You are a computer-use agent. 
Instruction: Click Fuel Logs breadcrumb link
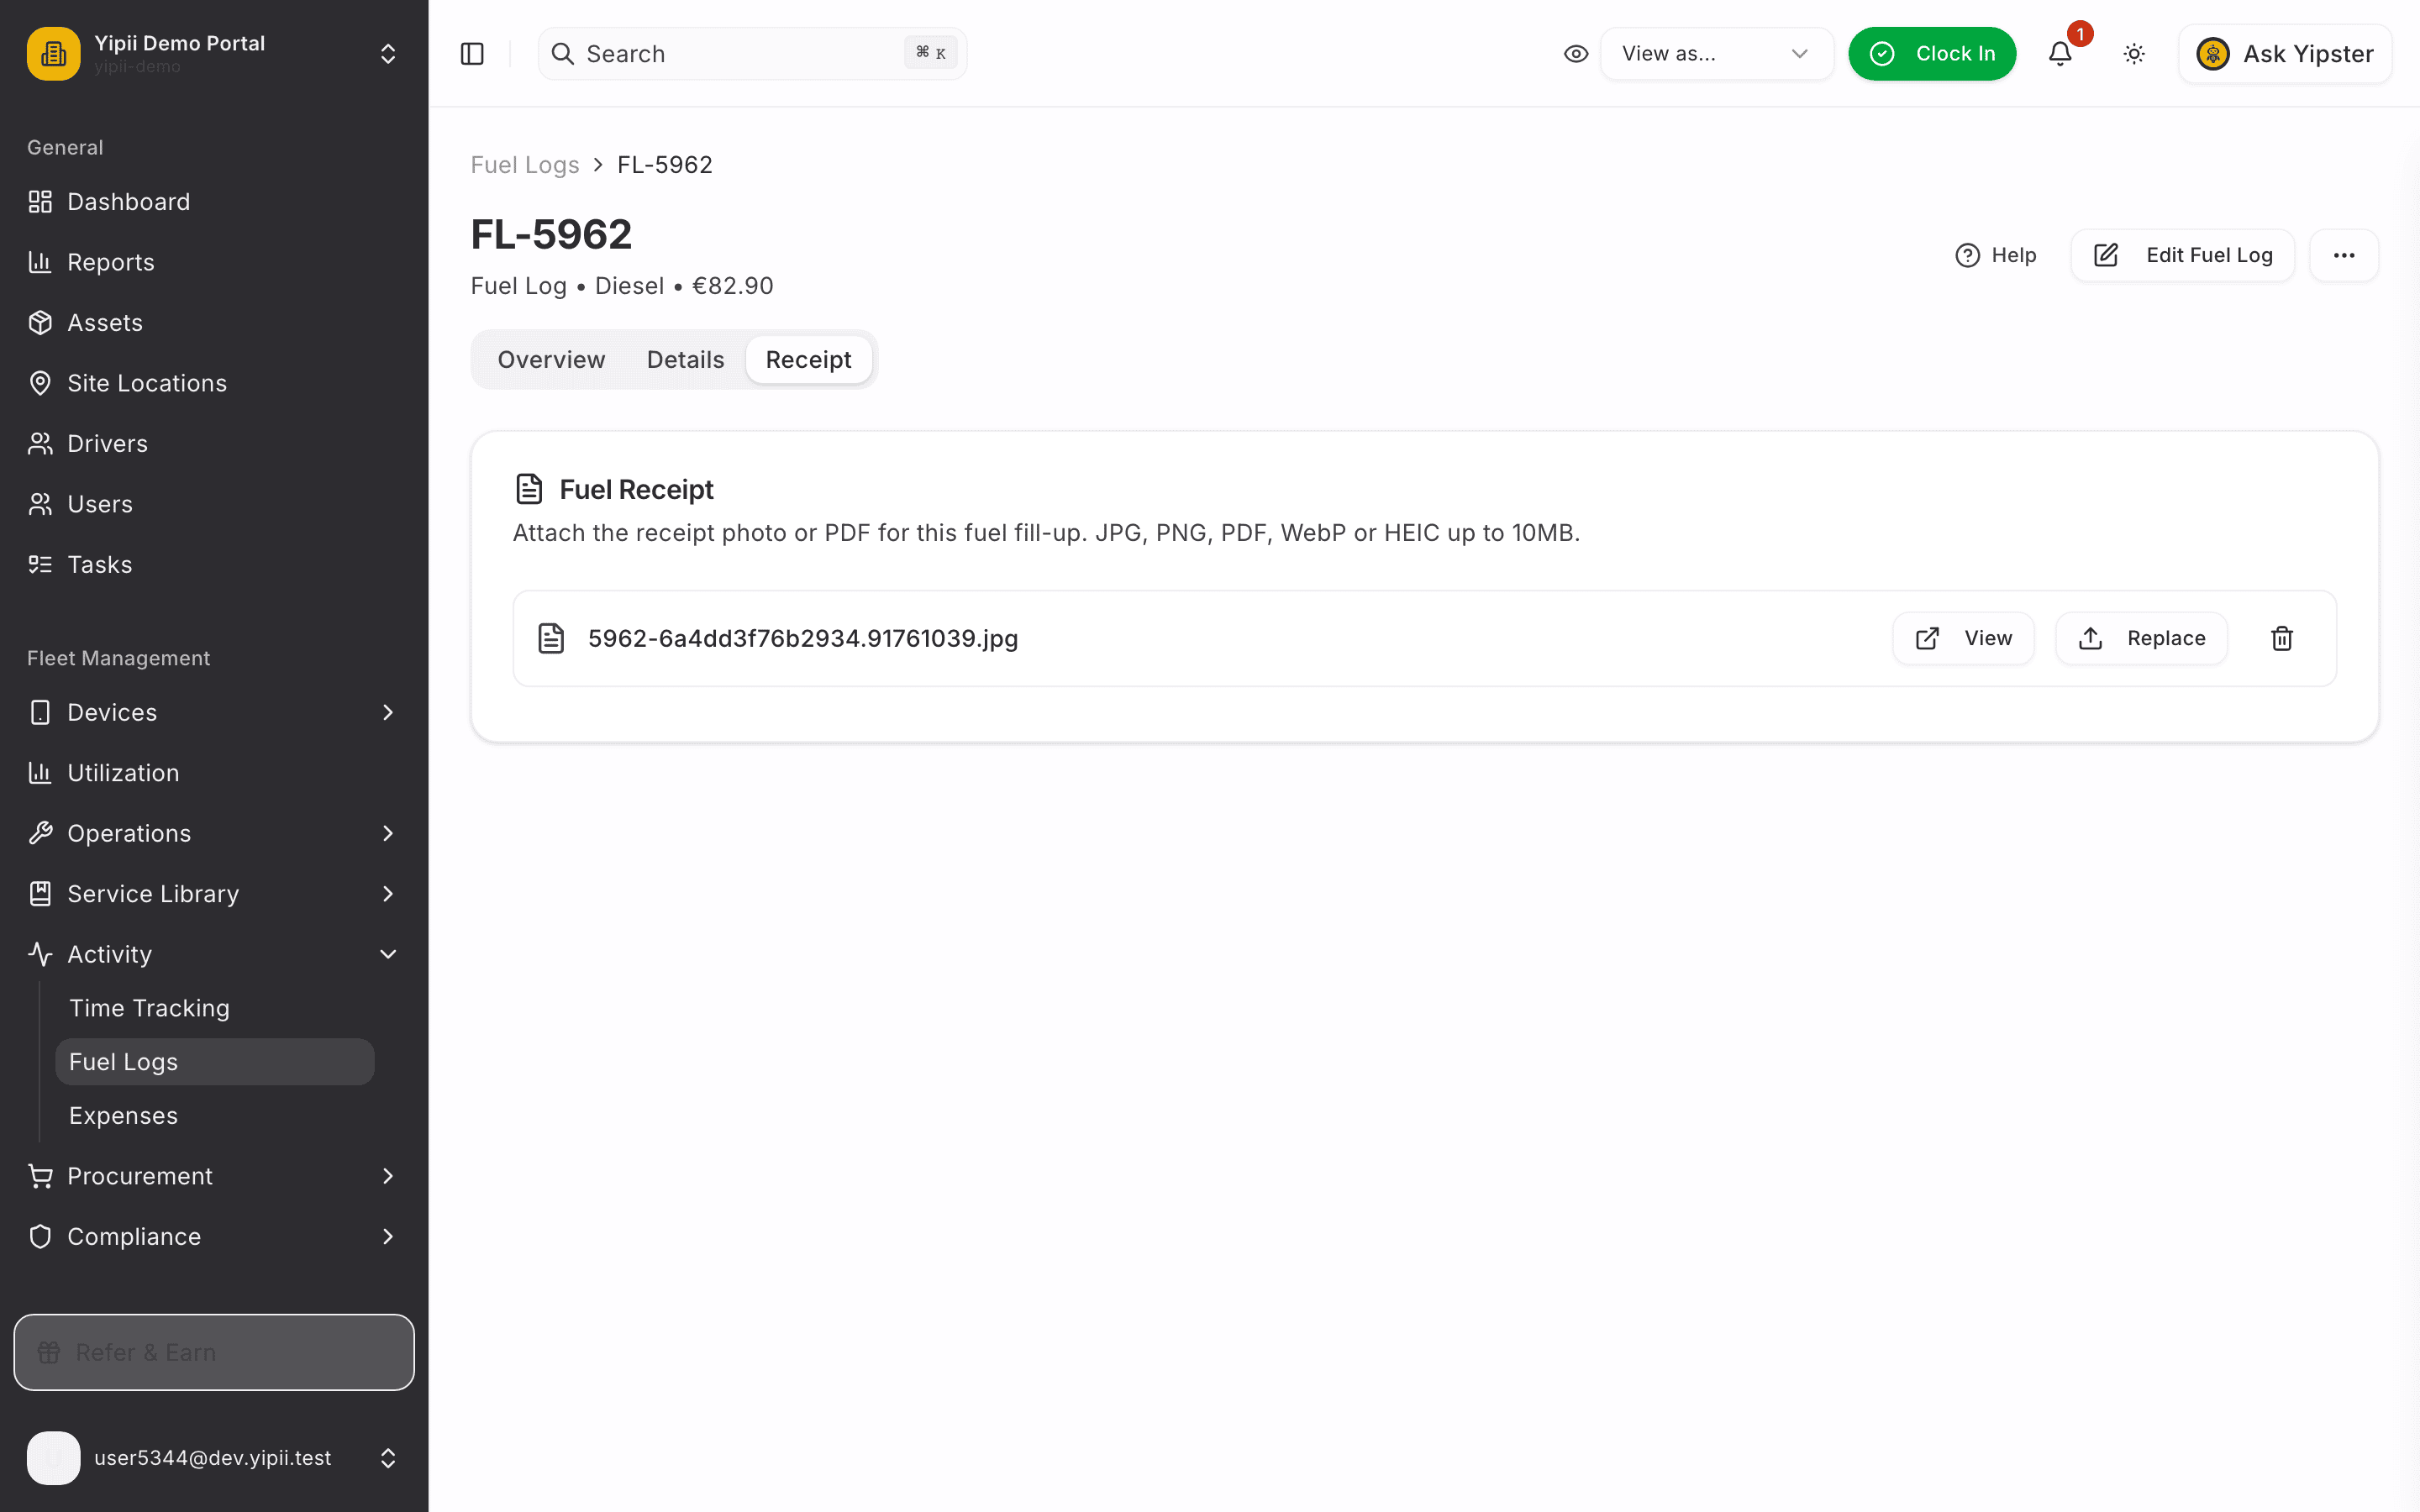525,165
